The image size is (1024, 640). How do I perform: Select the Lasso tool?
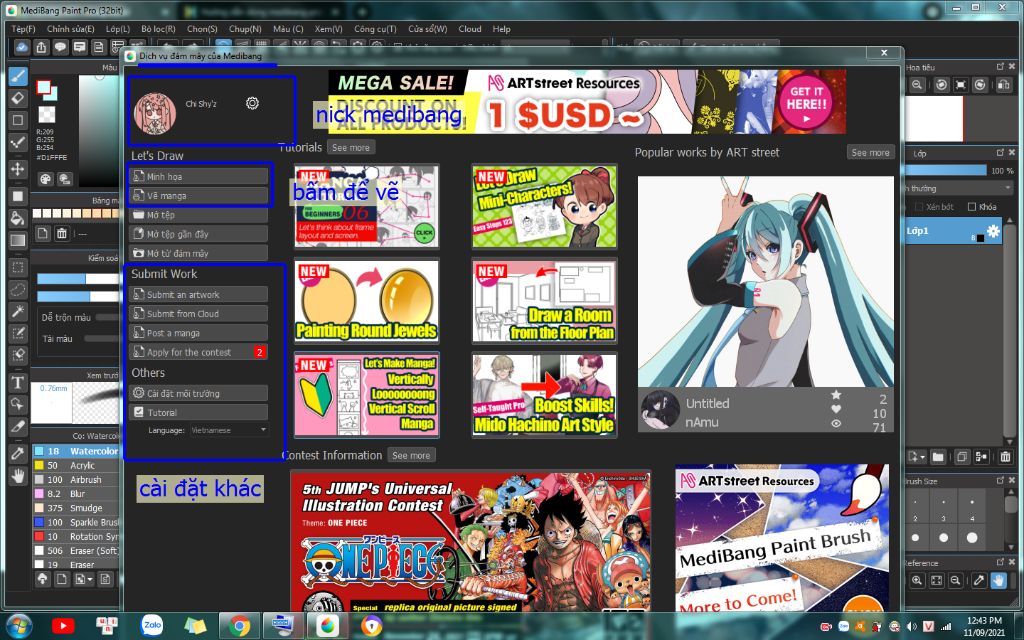click(x=18, y=289)
